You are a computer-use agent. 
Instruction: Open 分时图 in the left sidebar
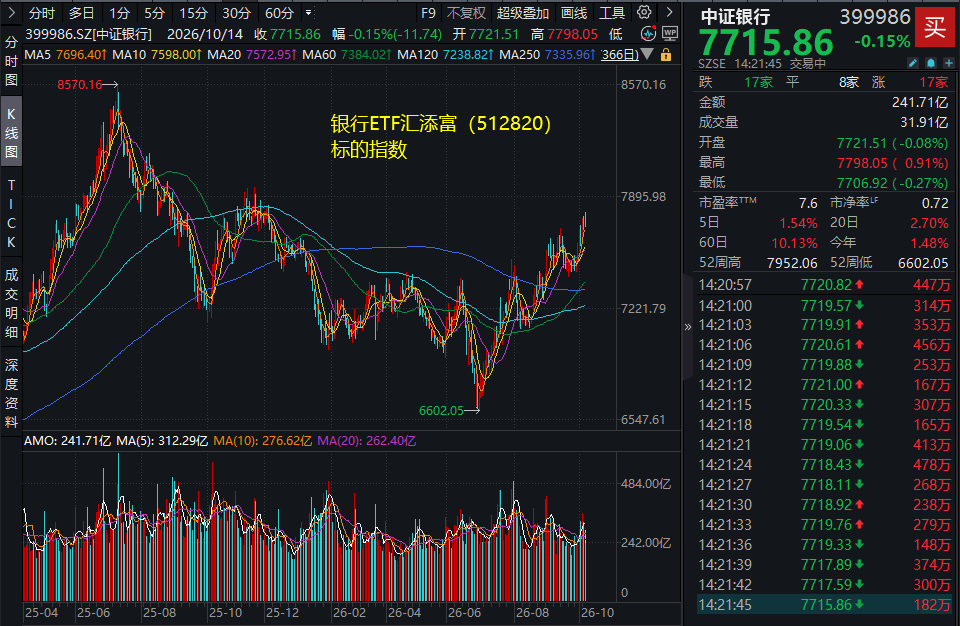[11, 61]
